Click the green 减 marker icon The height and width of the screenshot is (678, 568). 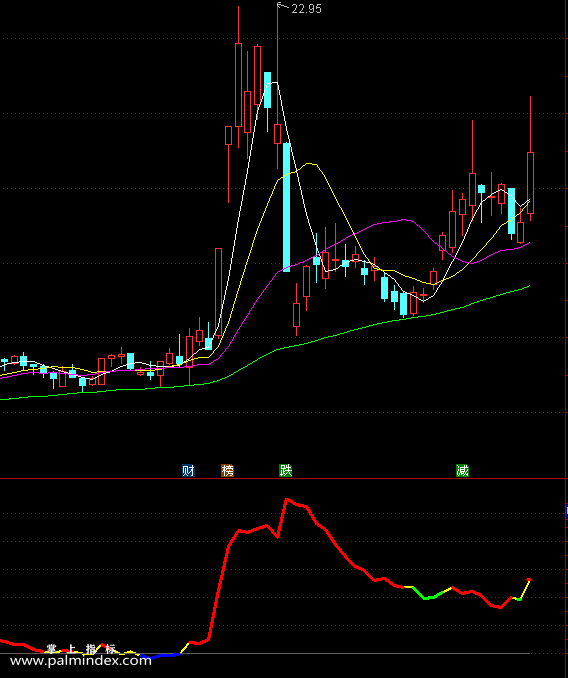(463, 470)
